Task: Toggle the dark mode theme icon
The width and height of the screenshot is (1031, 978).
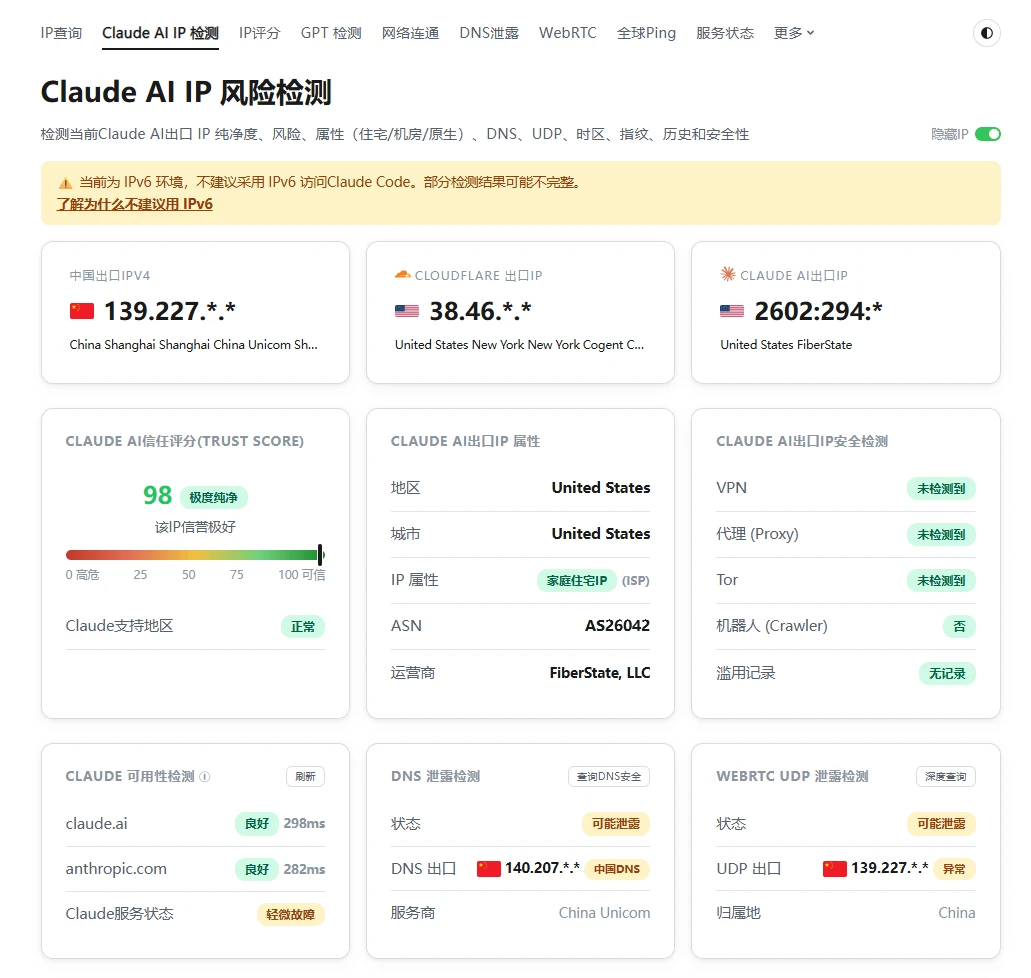Action: [x=986, y=33]
